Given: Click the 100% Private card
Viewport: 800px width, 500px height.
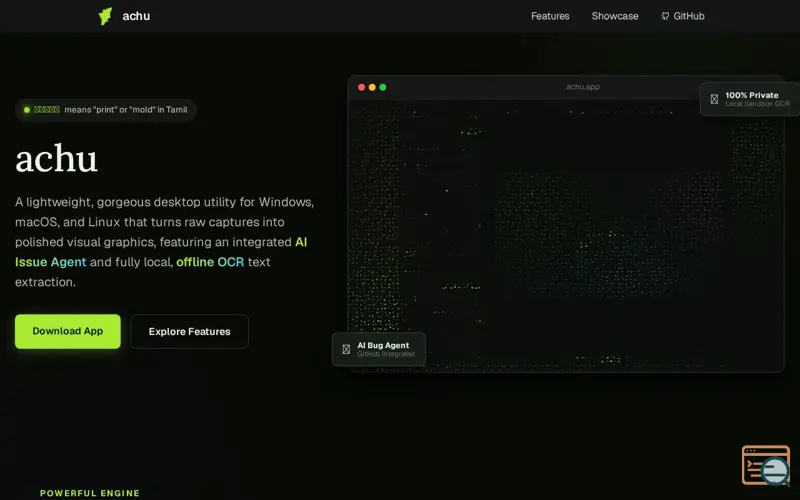Looking at the screenshot, I should pyautogui.click(x=749, y=99).
